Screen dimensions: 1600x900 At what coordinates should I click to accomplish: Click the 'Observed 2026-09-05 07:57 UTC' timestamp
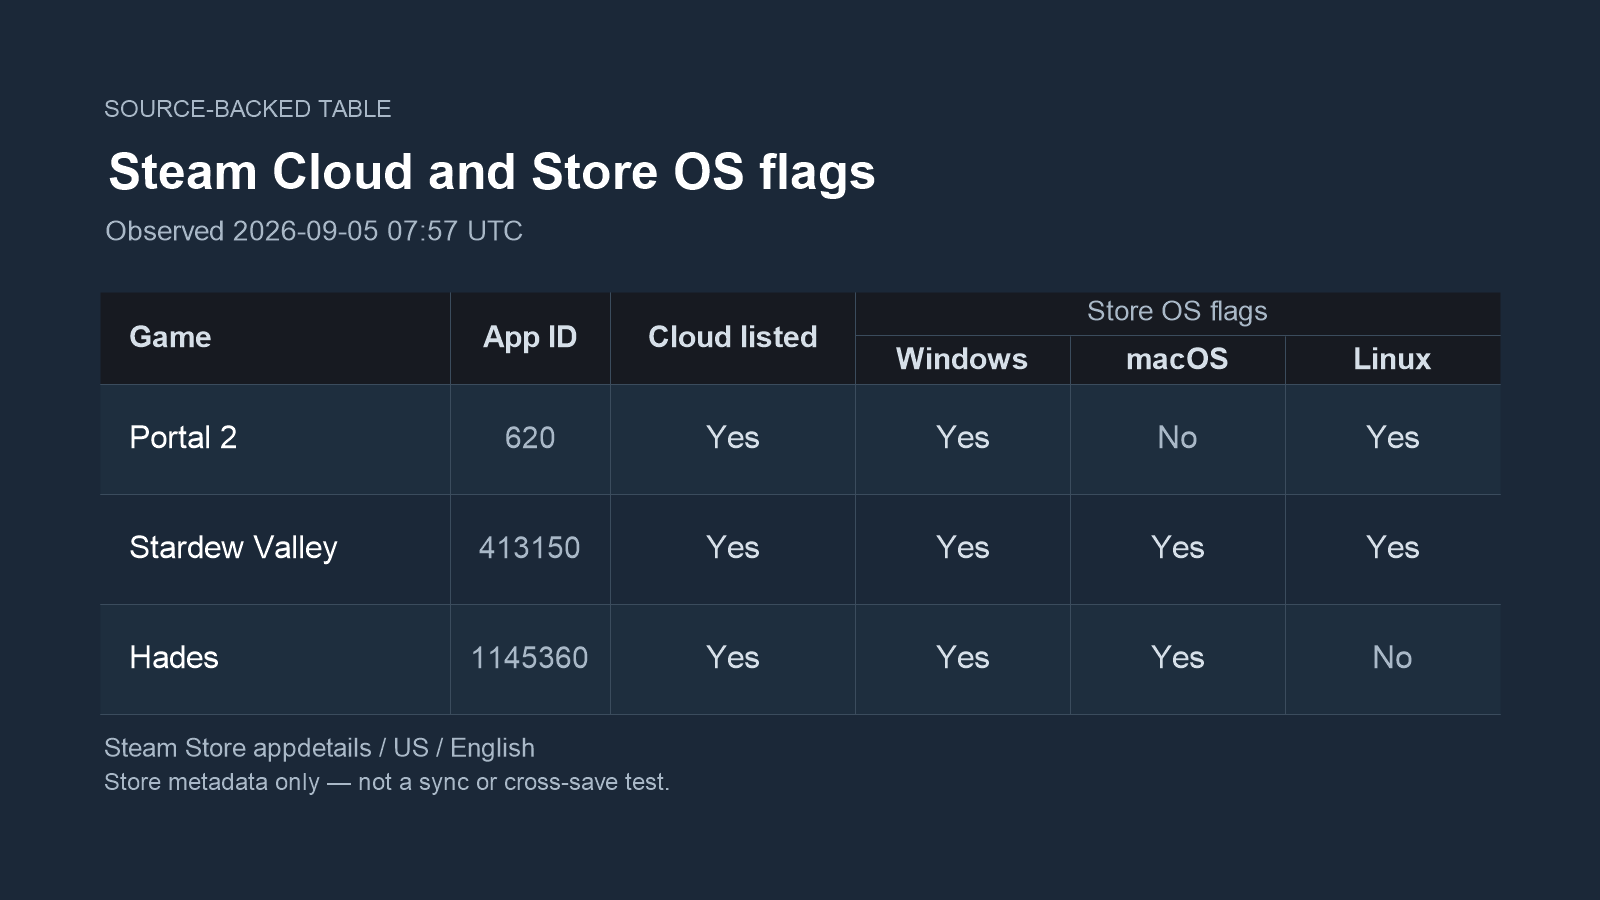tap(314, 231)
